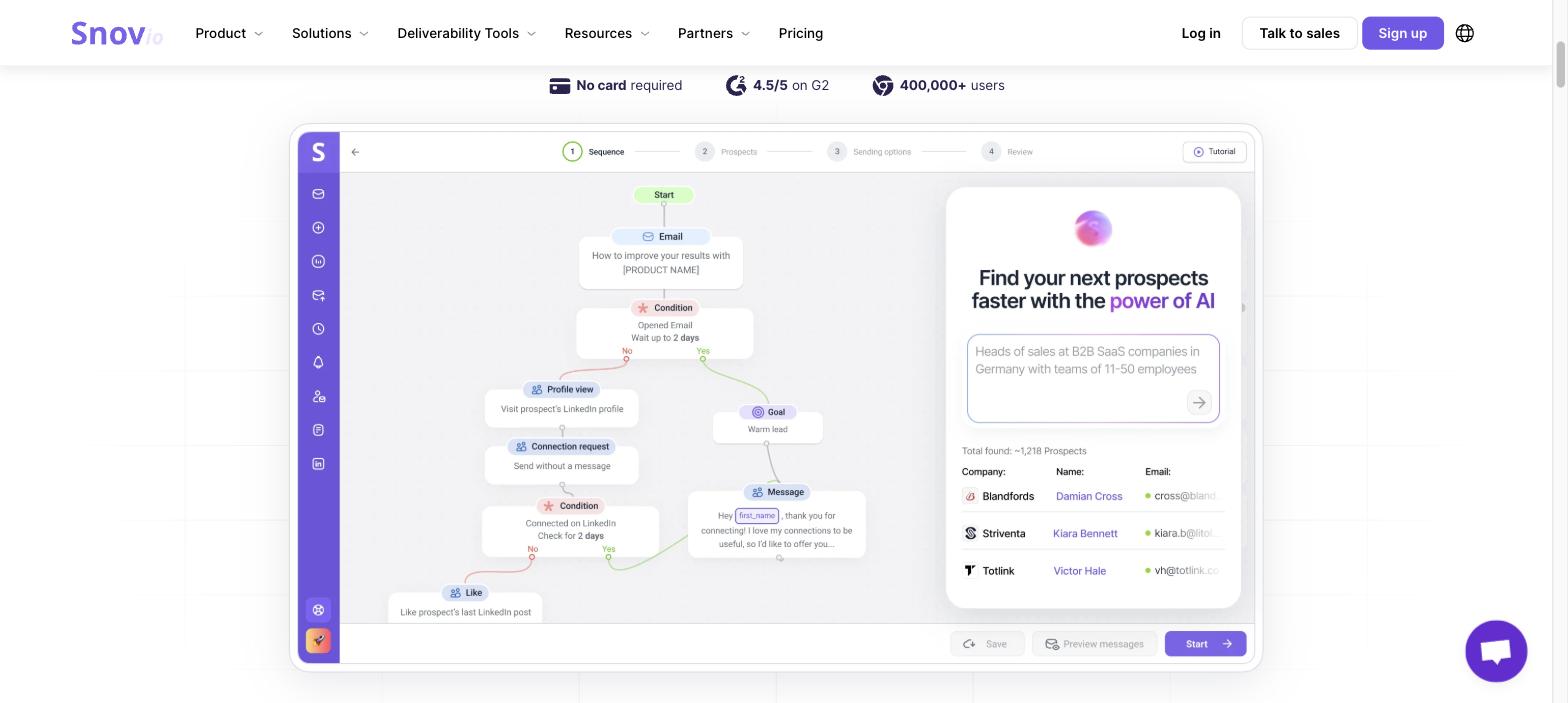Click the notification bell sidebar icon
Viewport: 1568px width, 703px height.
[318, 363]
